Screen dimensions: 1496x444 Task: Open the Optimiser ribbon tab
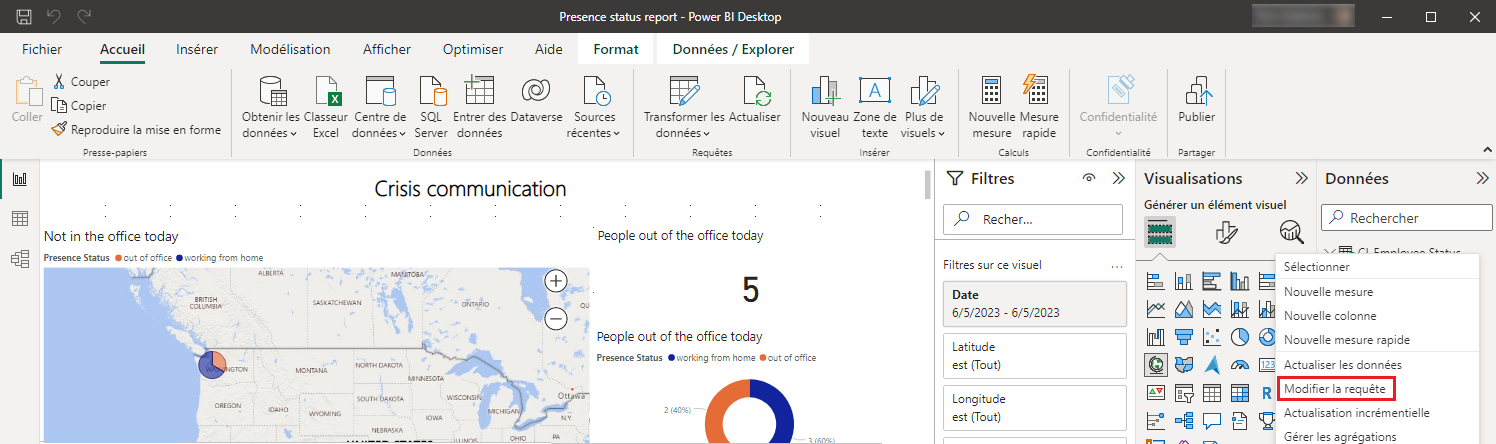pyautogui.click(x=473, y=49)
